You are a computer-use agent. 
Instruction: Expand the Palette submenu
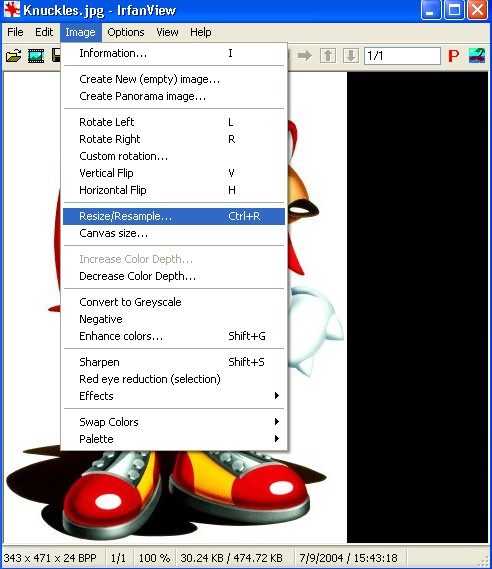click(x=174, y=439)
